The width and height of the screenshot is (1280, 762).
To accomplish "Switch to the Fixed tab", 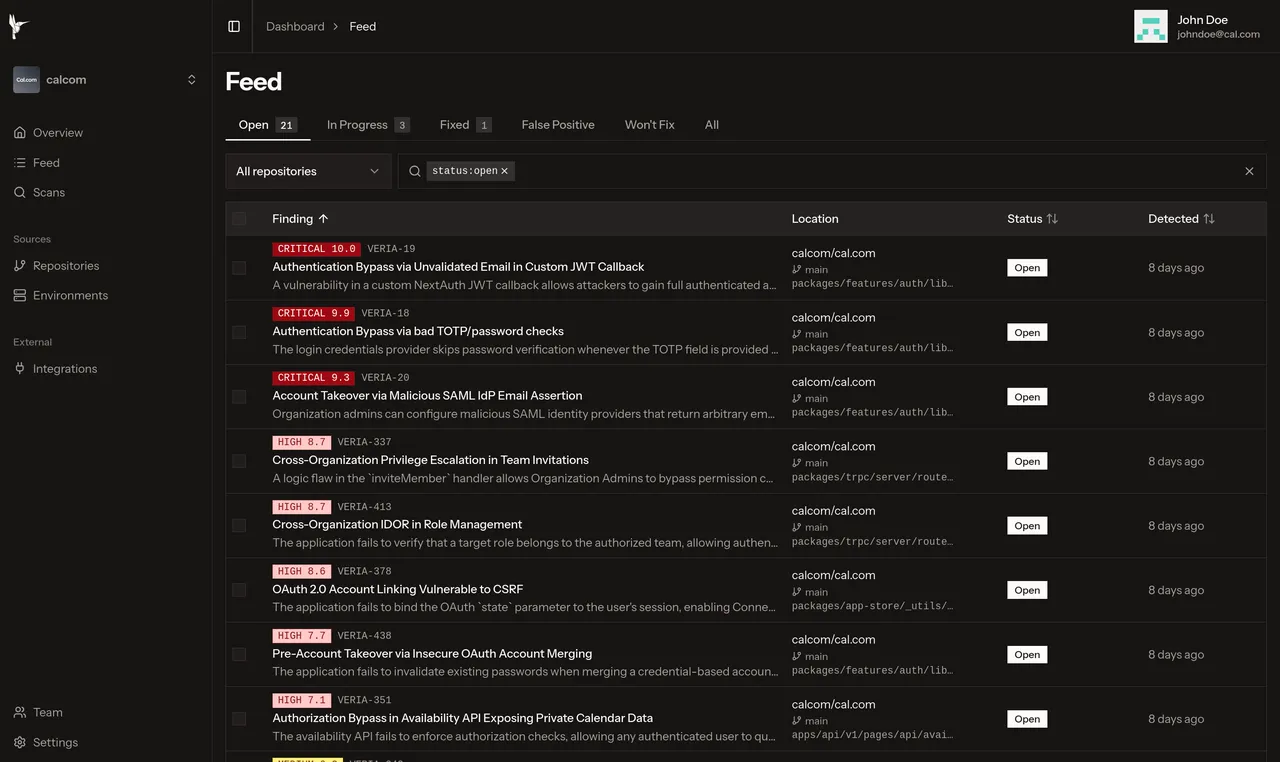I will (465, 125).
